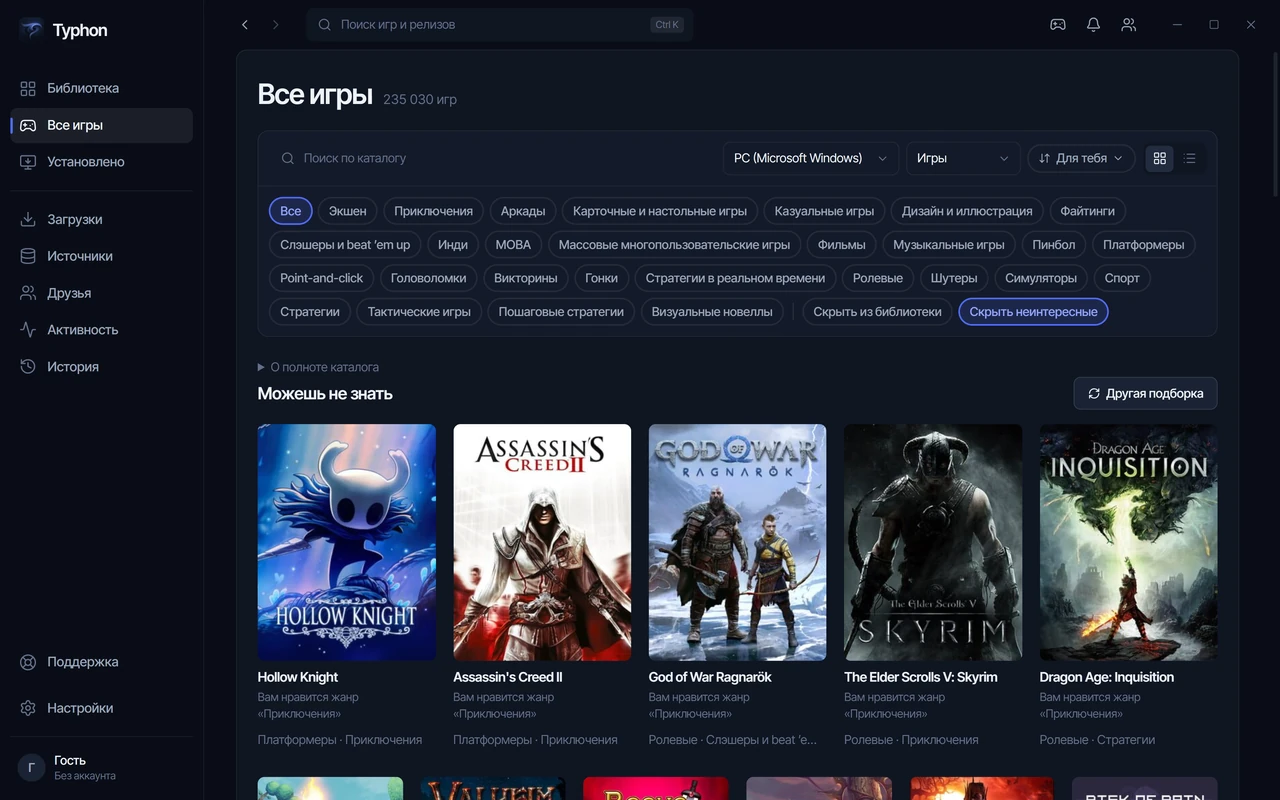The width and height of the screenshot is (1280, 800).
Task: Go forward with the right arrow
Action: [276, 24]
